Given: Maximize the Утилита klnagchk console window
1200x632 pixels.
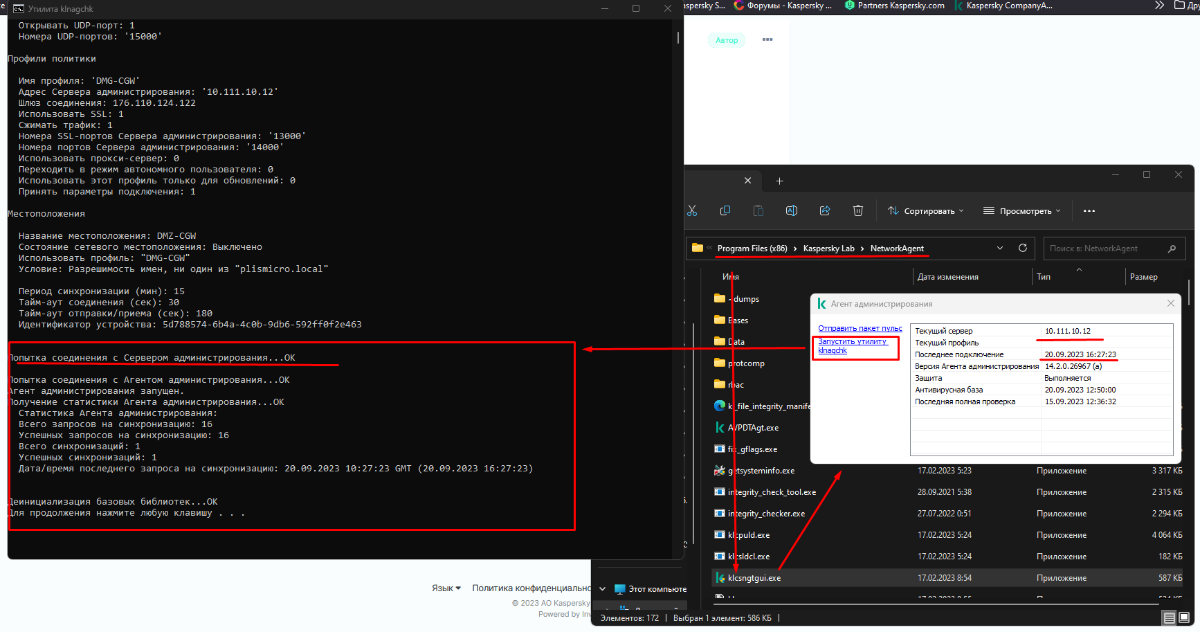Looking at the screenshot, I should [636, 7].
